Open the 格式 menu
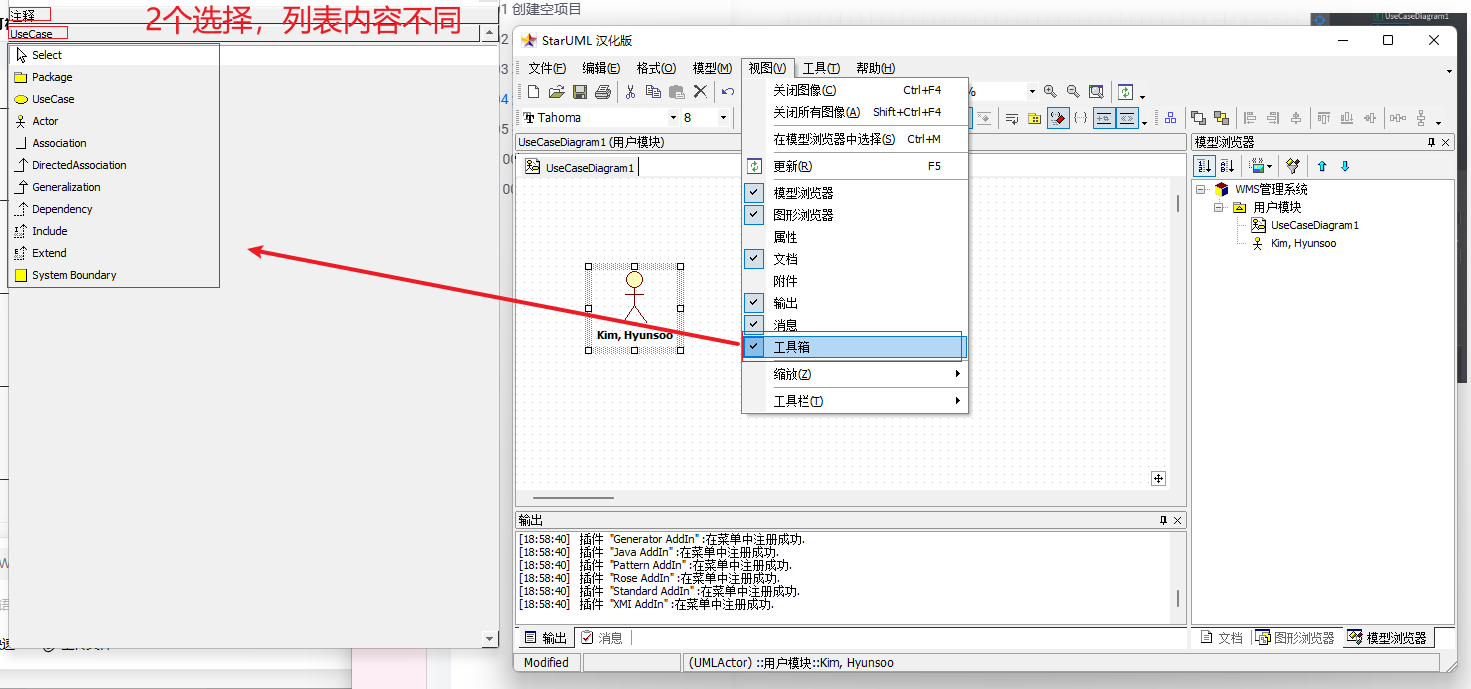This screenshot has width=1471, height=689. pyautogui.click(x=656, y=68)
